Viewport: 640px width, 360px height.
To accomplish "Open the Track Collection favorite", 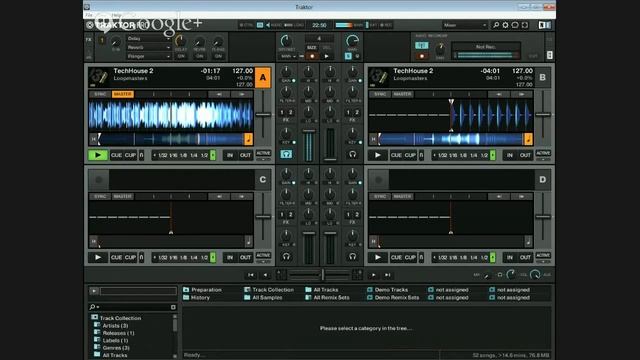I will (269, 290).
